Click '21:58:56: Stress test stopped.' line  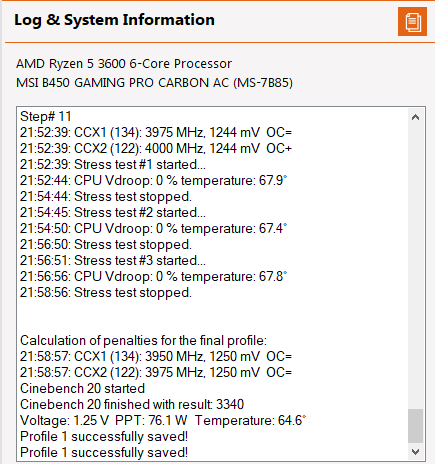[x=106, y=292]
